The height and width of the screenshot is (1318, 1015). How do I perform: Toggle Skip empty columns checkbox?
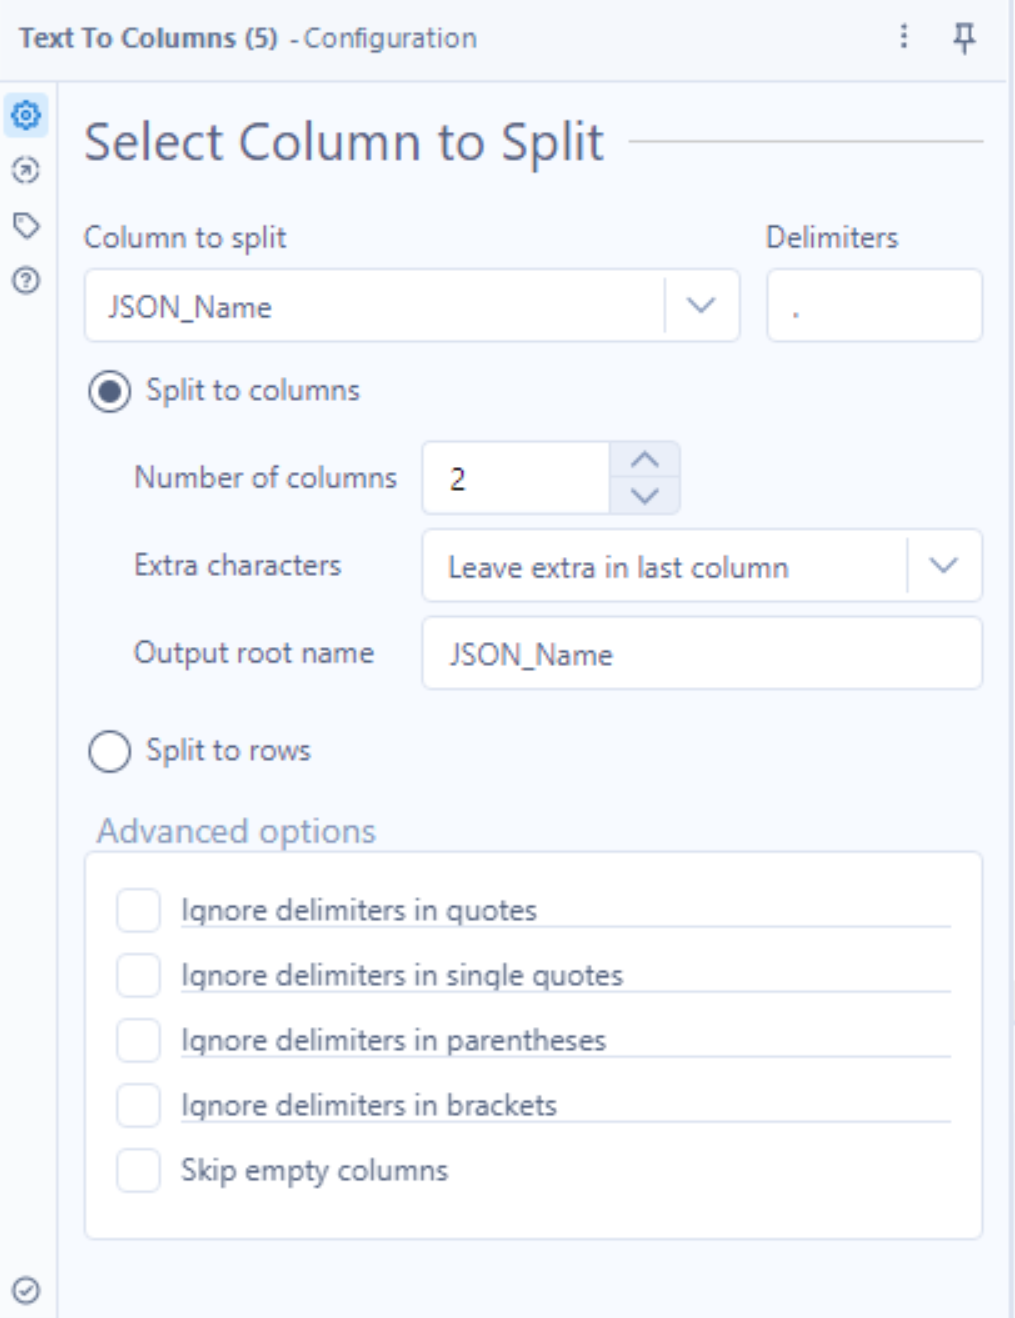tap(138, 1170)
